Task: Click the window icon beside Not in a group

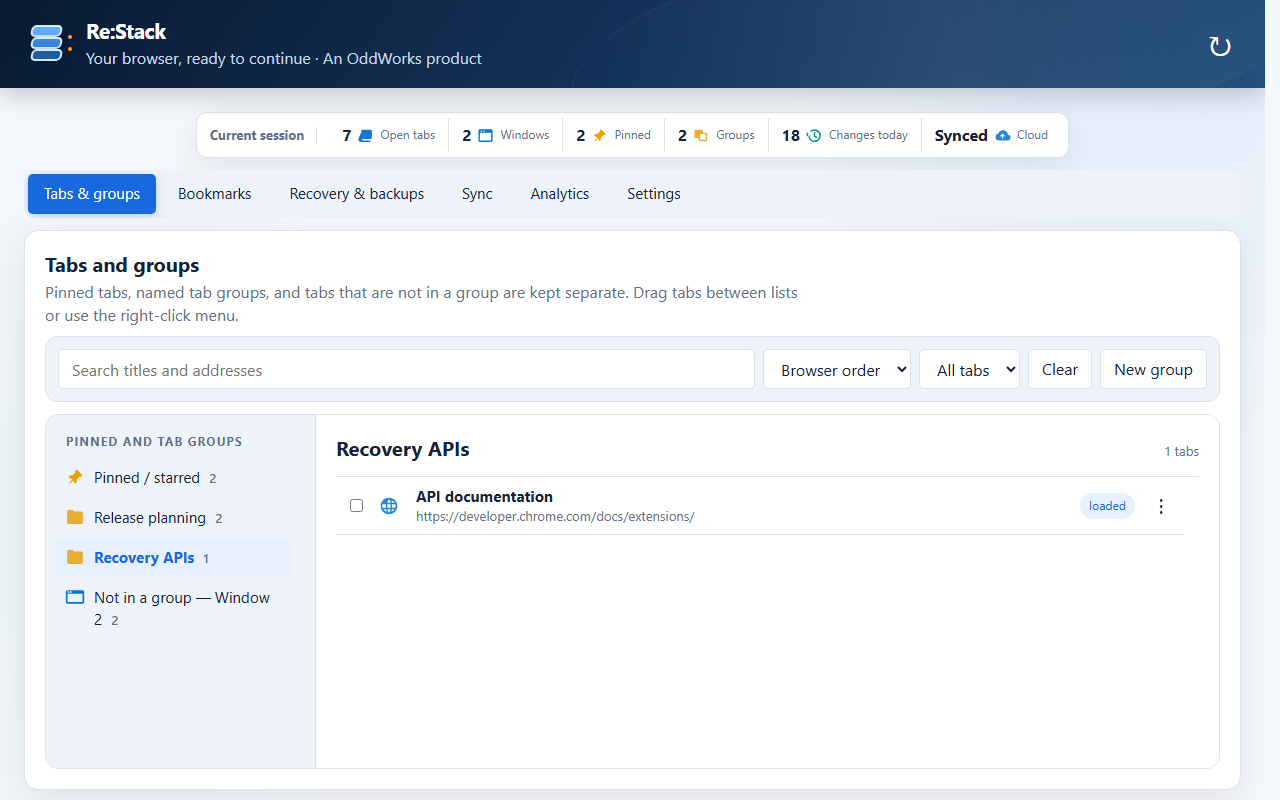Action: 75,597
